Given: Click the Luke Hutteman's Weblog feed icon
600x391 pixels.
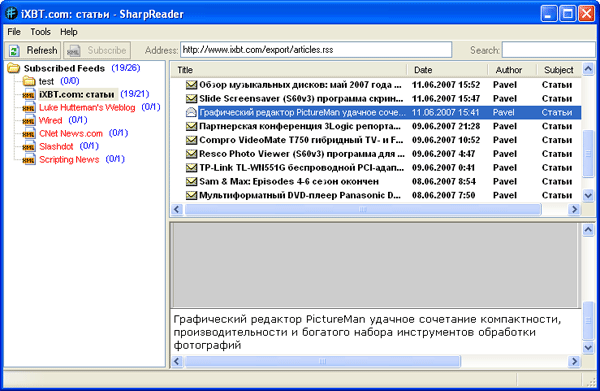Looking at the screenshot, I should pyautogui.click(x=29, y=108).
